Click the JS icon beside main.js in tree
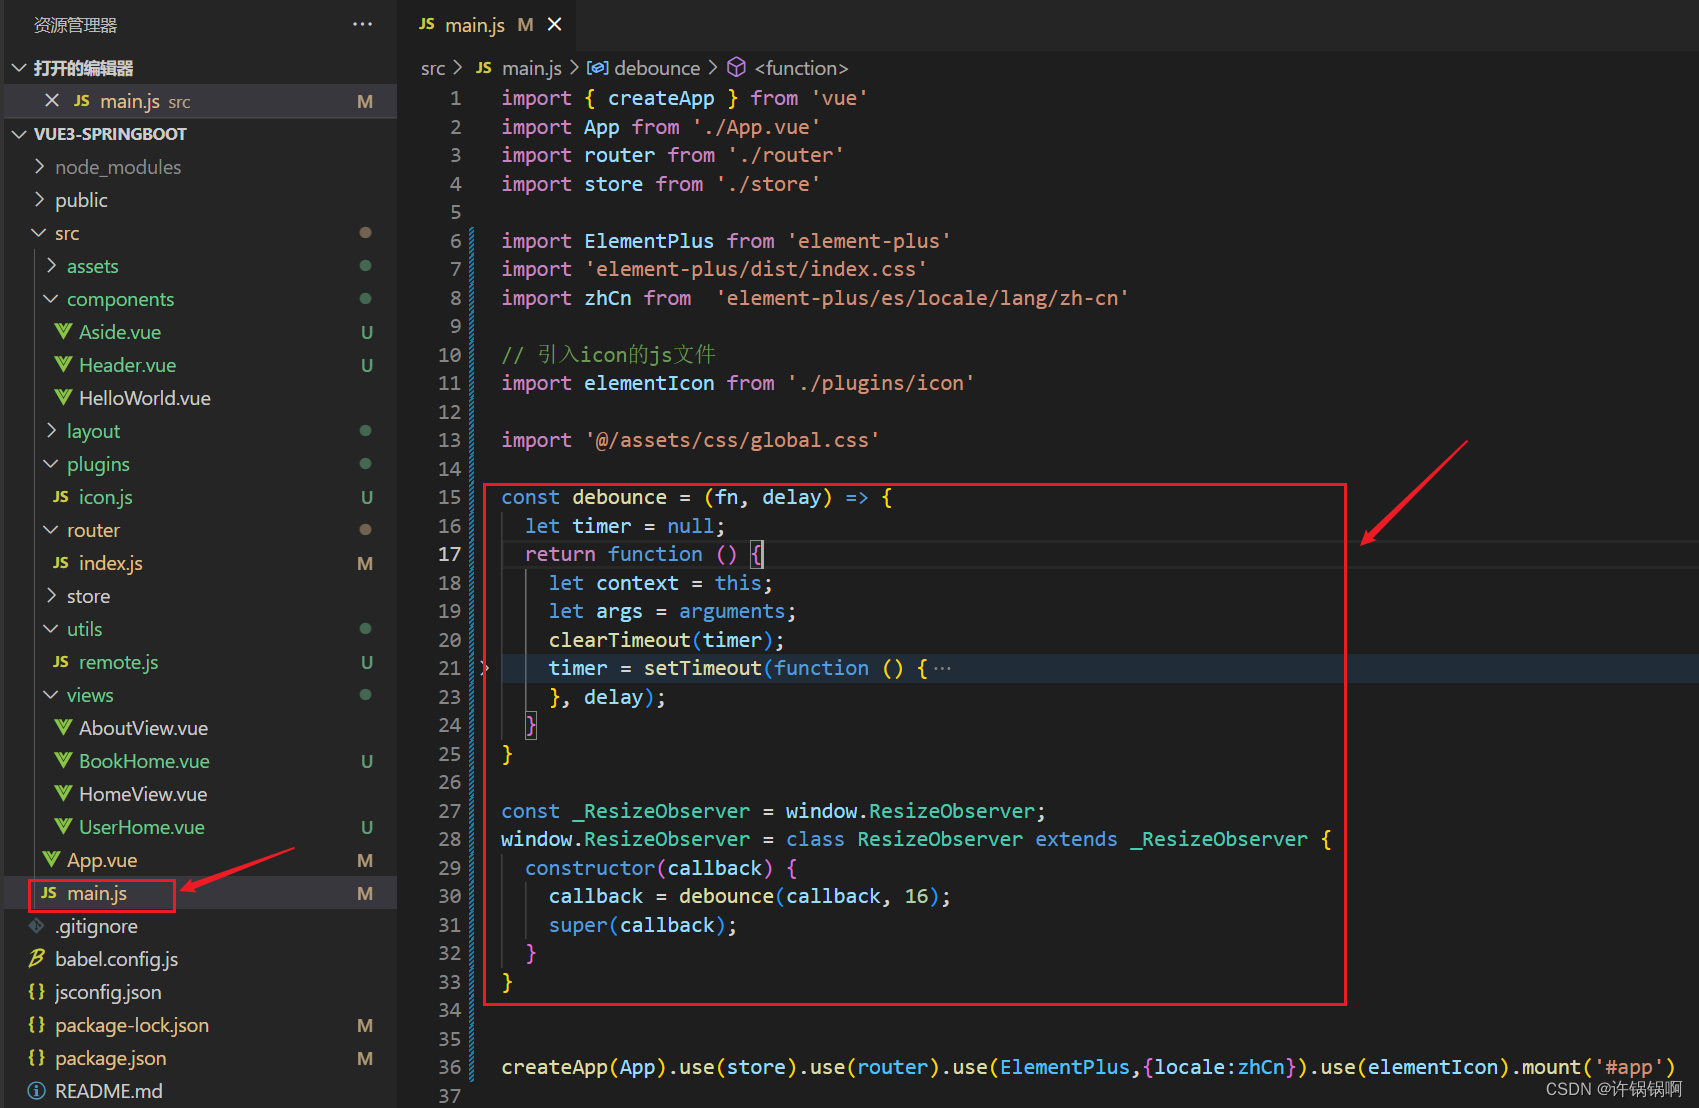This screenshot has height=1108, width=1699. tap(49, 893)
